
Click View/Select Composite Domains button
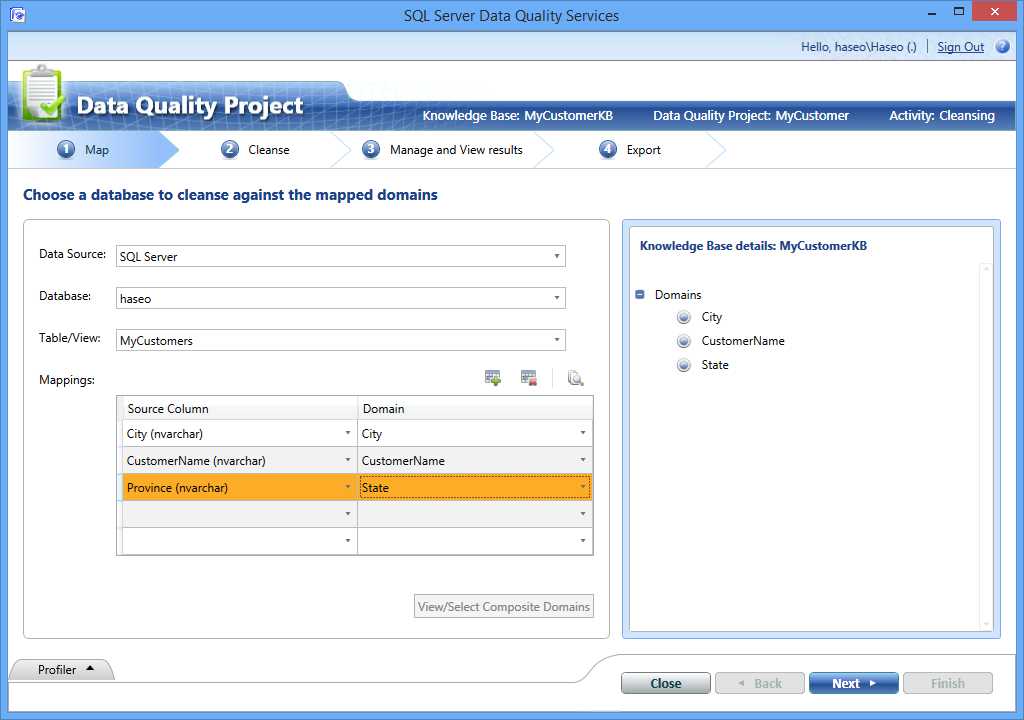tap(504, 606)
